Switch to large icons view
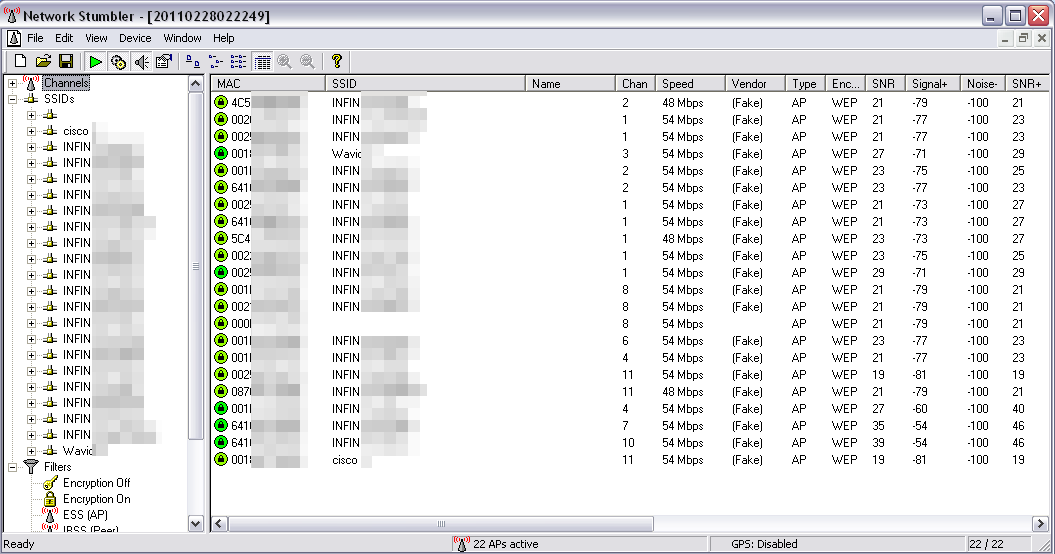The width and height of the screenshot is (1055, 554). (193, 62)
